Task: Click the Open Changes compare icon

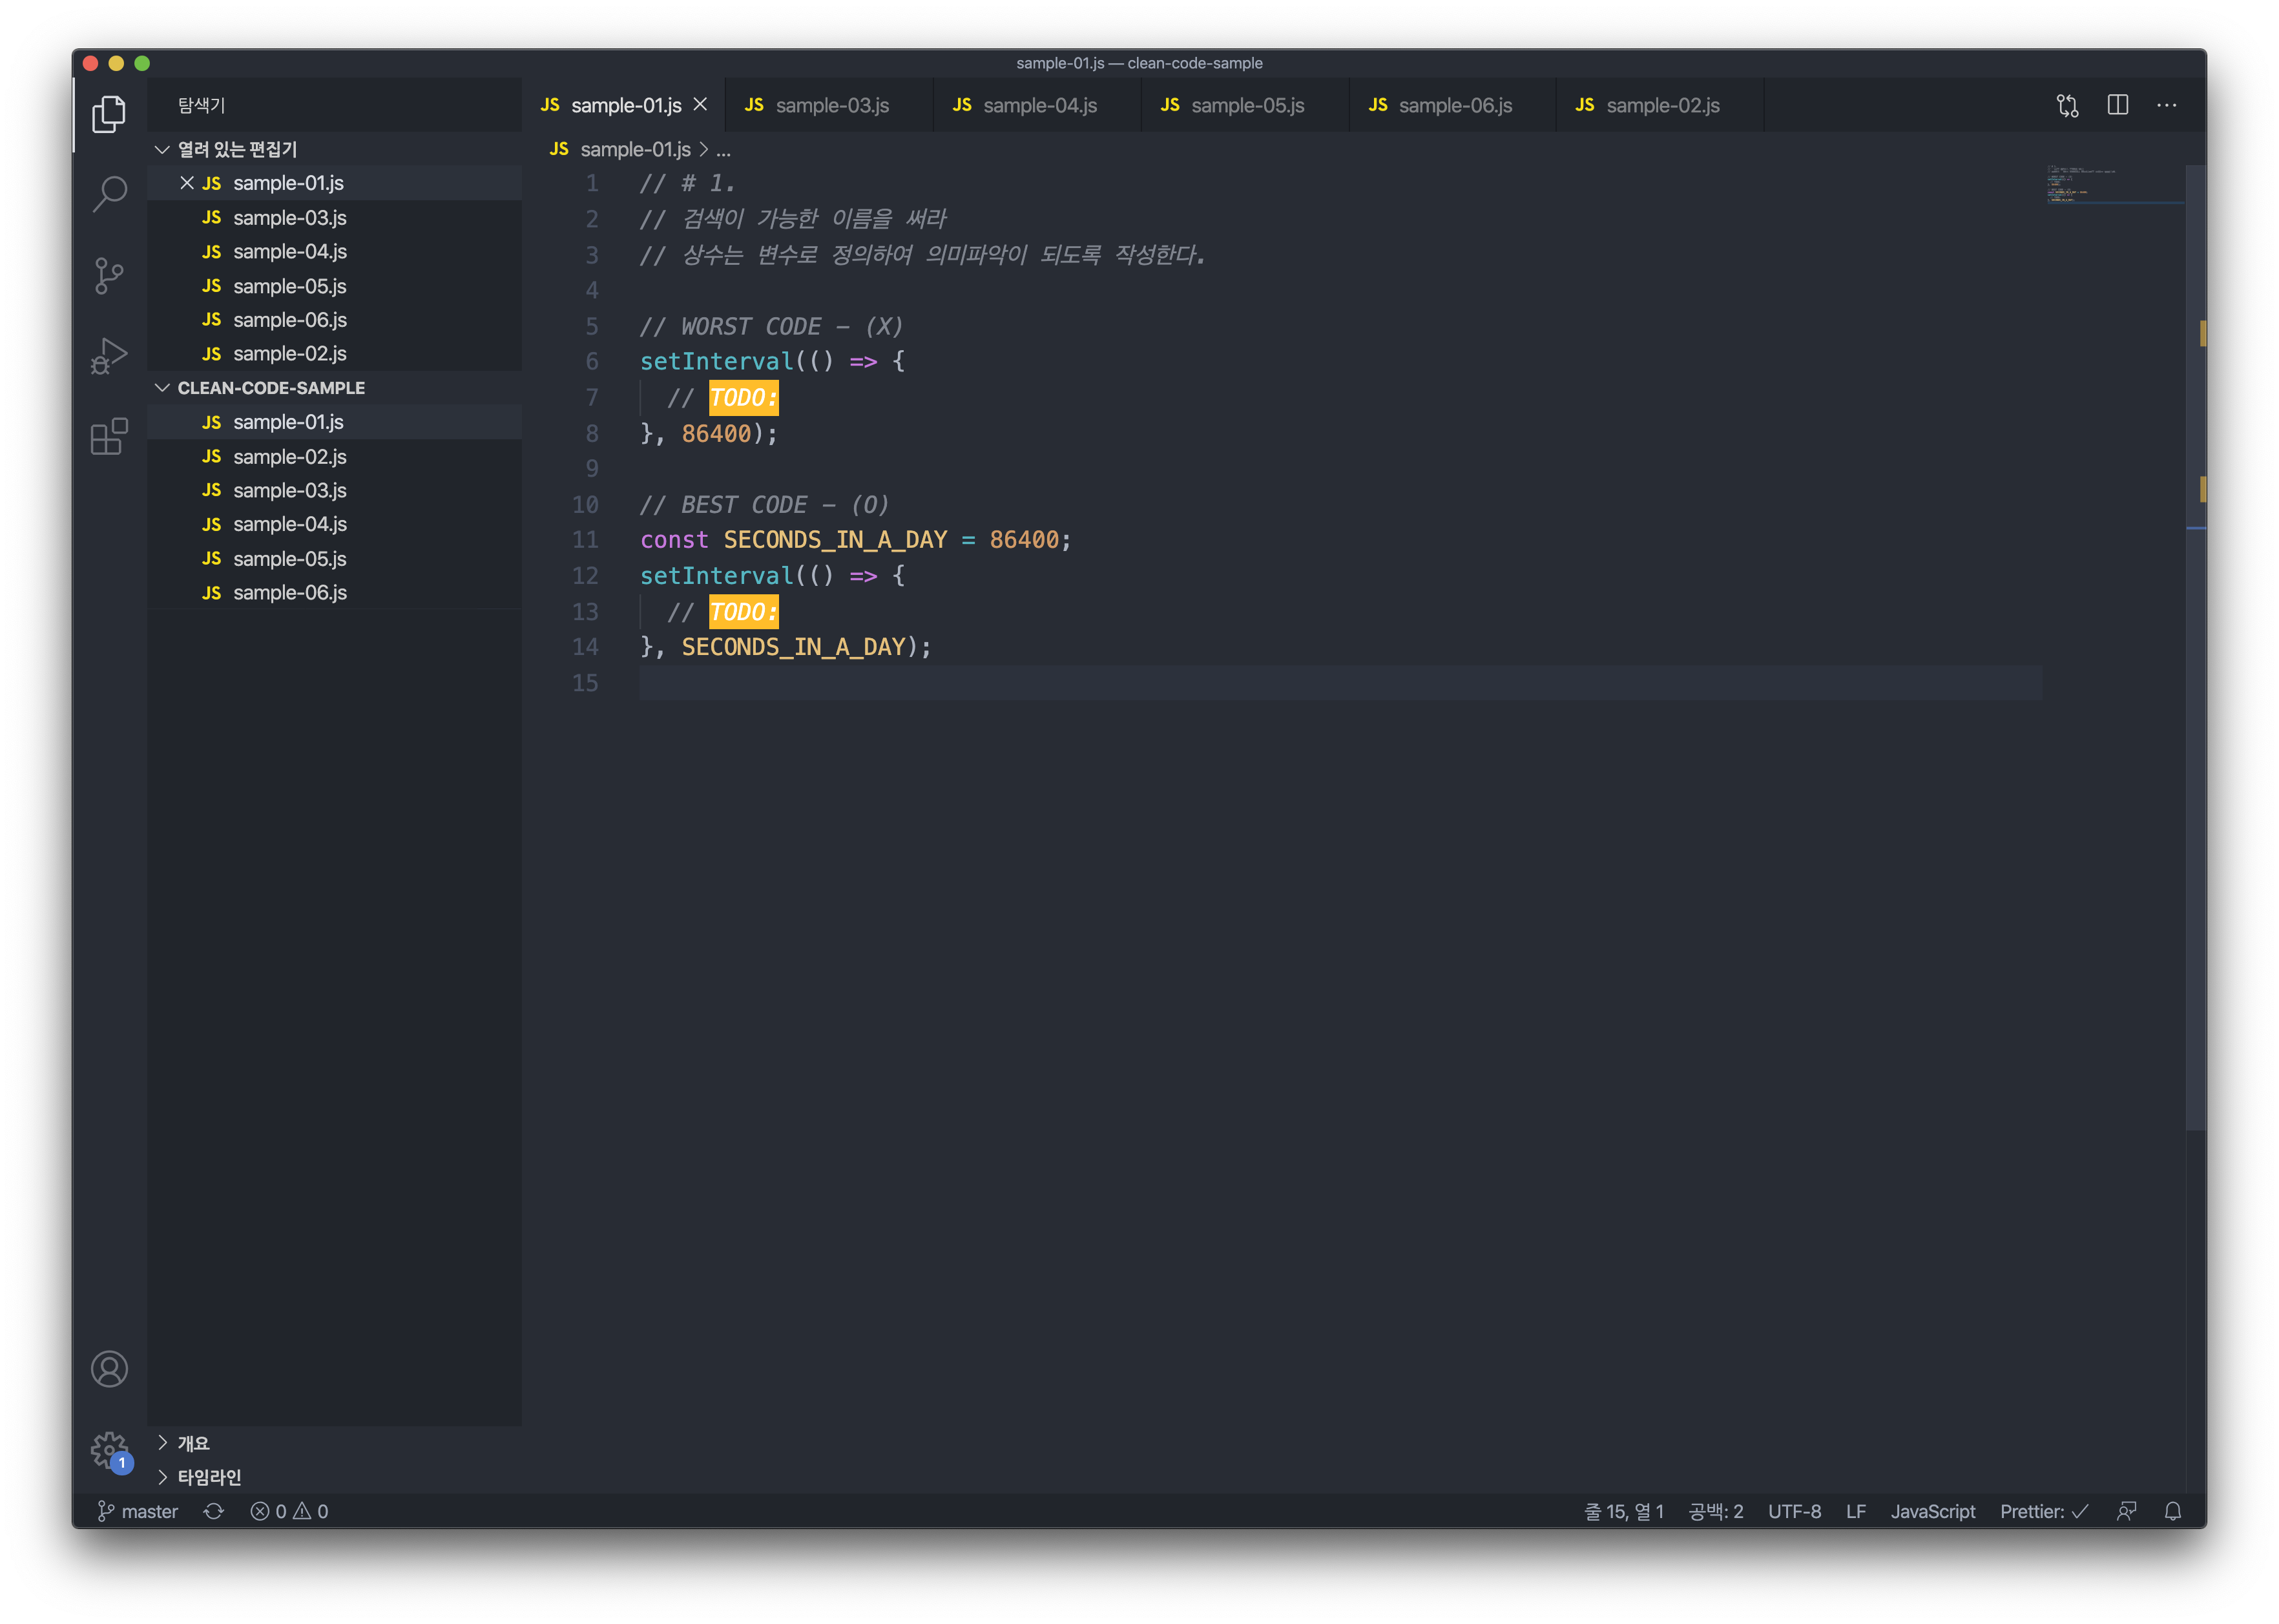Action: point(2067,105)
